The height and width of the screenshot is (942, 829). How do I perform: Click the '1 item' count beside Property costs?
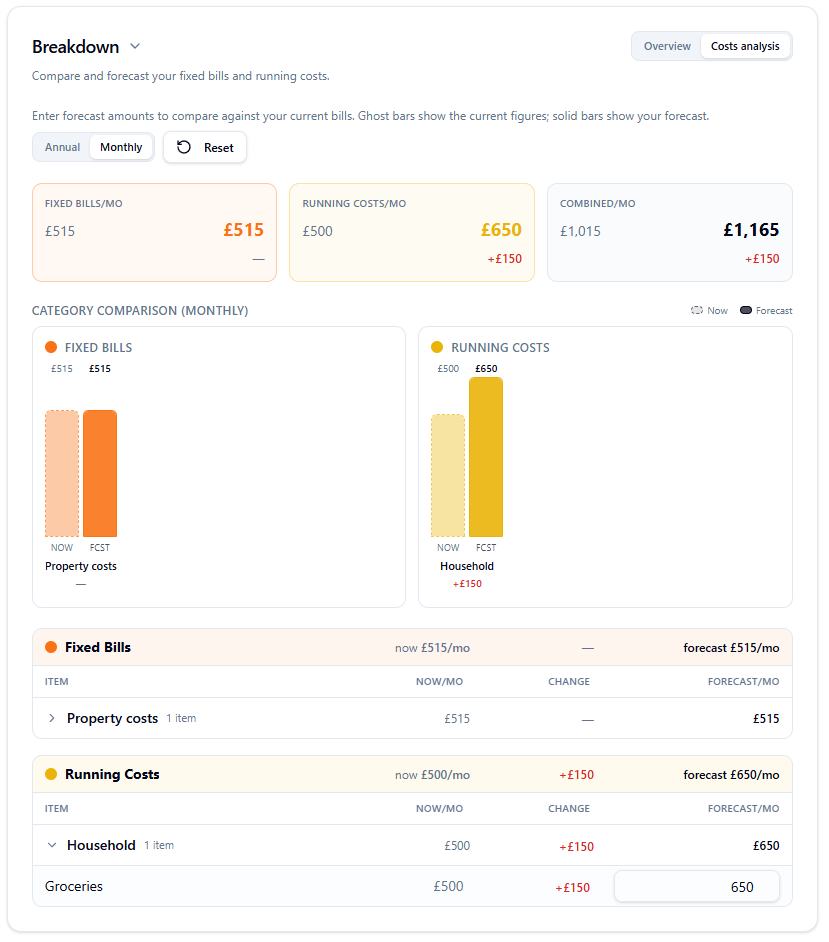181,718
